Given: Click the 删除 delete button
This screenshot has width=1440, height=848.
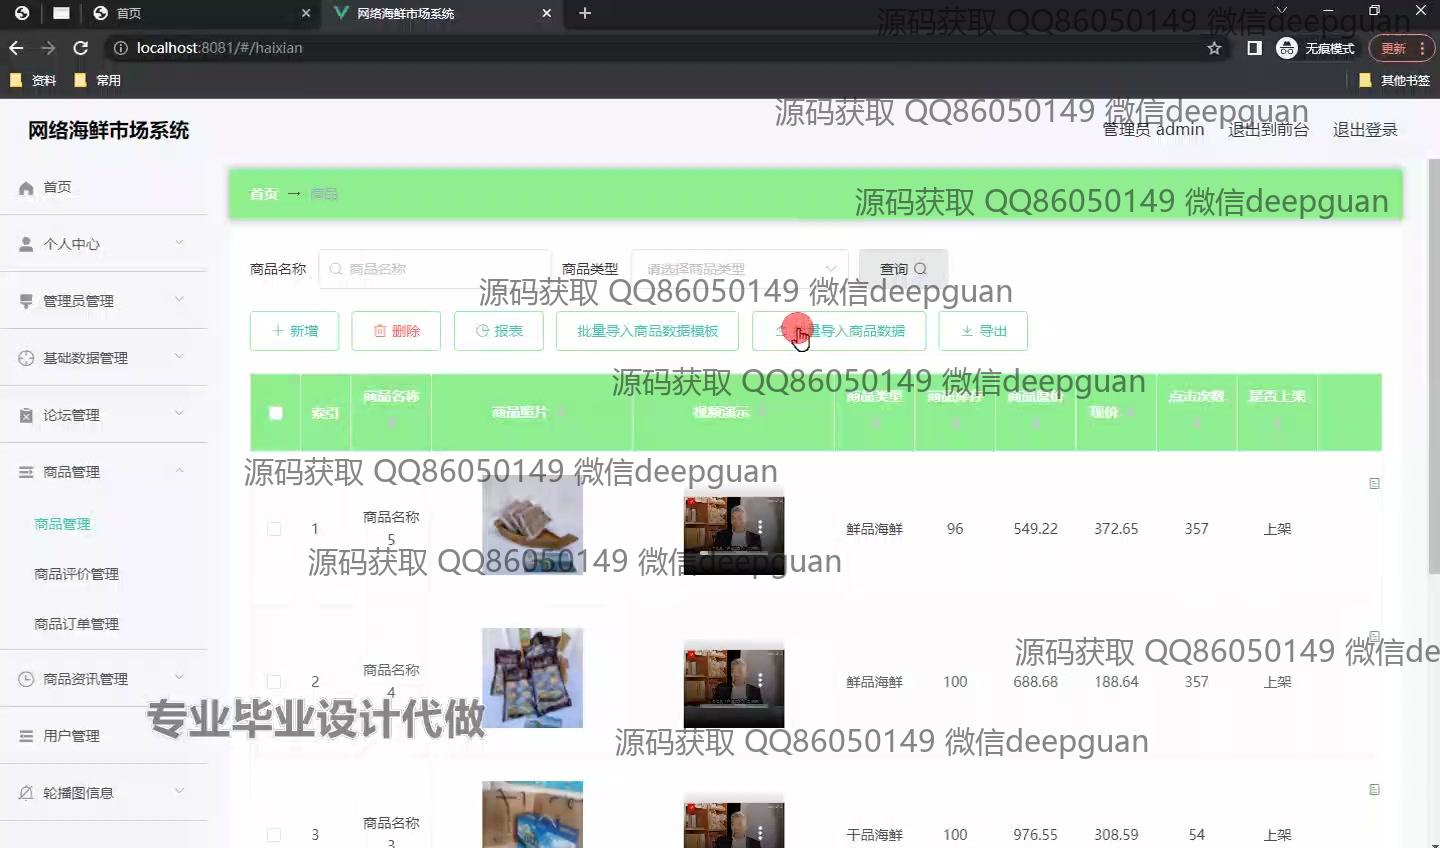Looking at the screenshot, I should coord(396,331).
